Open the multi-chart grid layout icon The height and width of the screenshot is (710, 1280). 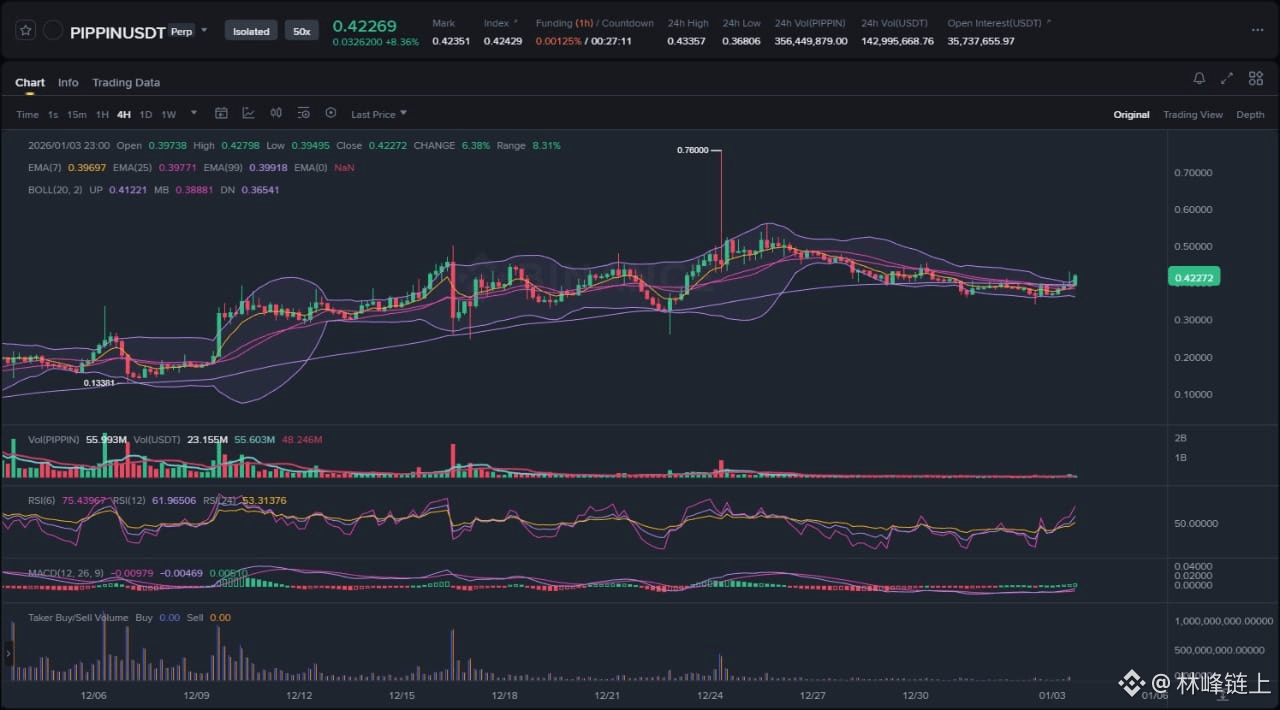coord(1255,79)
